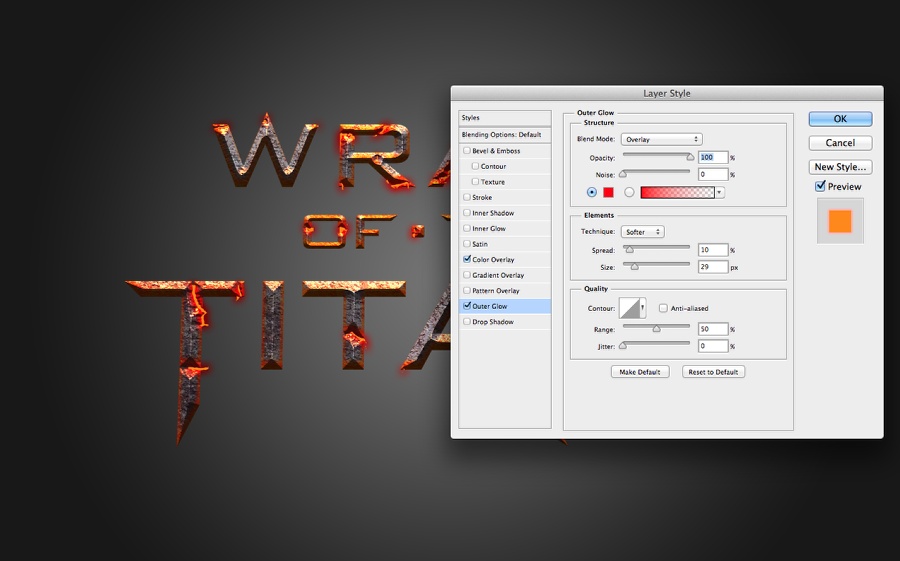Viewport: 900px width, 561px height.
Task: Open the Contour picker thumbnail
Action: pyautogui.click(x=632, y=308)
